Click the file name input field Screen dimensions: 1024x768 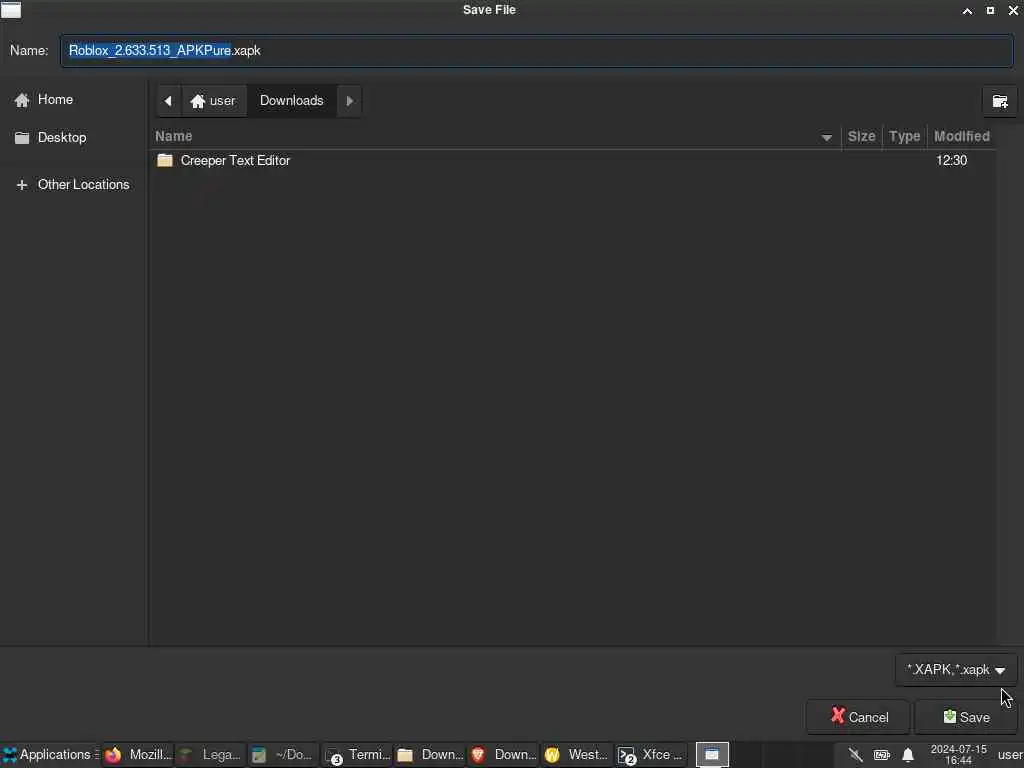[x=536, y=50]
